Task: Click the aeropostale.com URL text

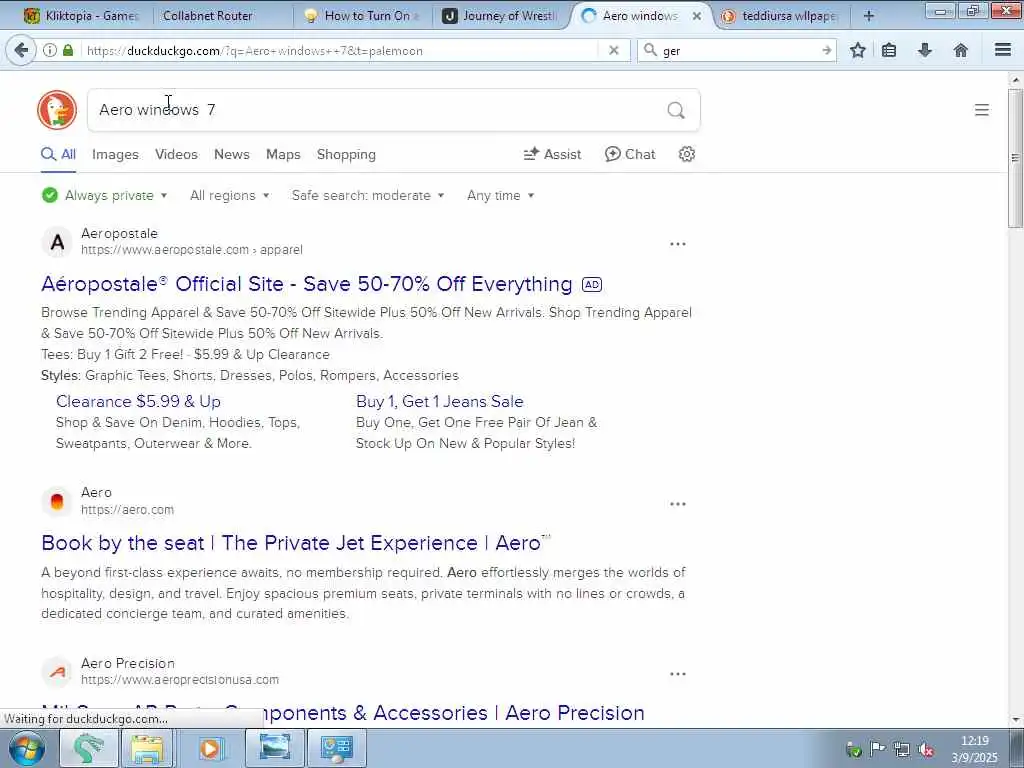Action: [x=192, y=250]
